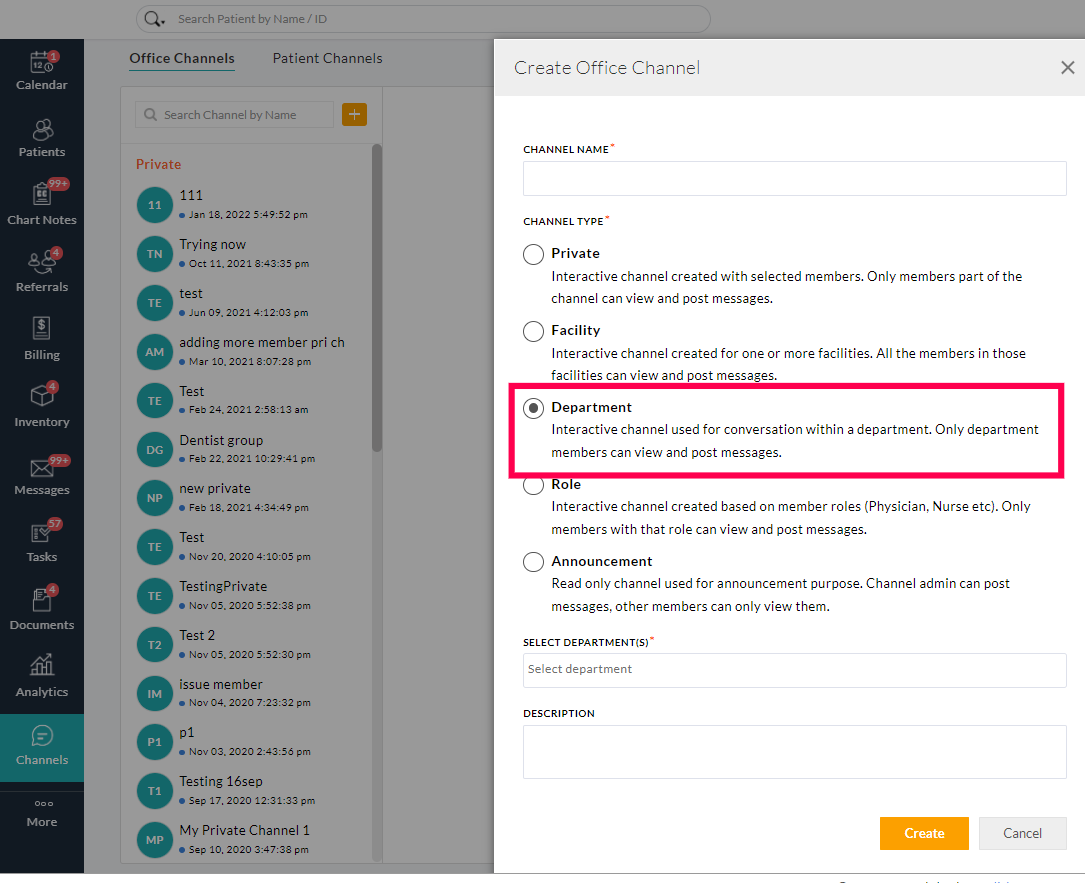Viewport: 1085px width, 883px height.
Task: Click the orange Create button
Action: pos(923,833)
